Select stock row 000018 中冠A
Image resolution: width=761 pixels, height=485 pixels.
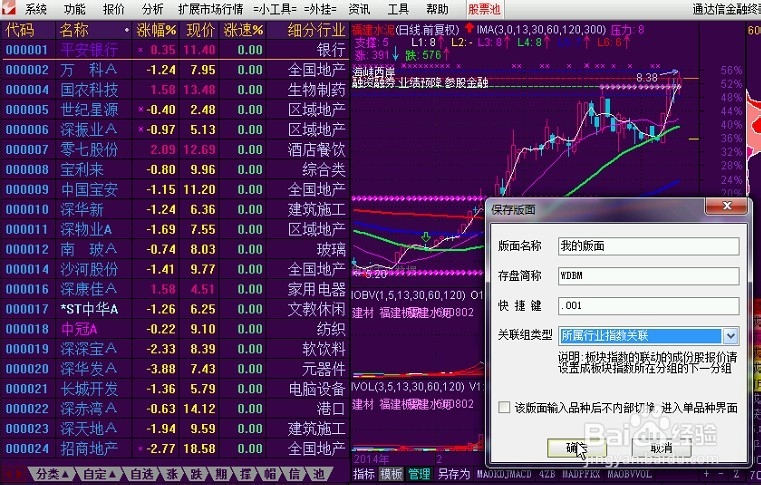pos(175,329)
